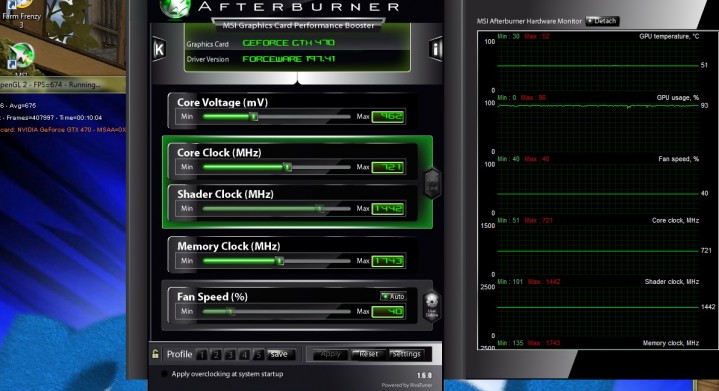This screenshot has height=391, width=719.
Task: Select the Memory Clock value field 1743
Action: click(388, 261)
